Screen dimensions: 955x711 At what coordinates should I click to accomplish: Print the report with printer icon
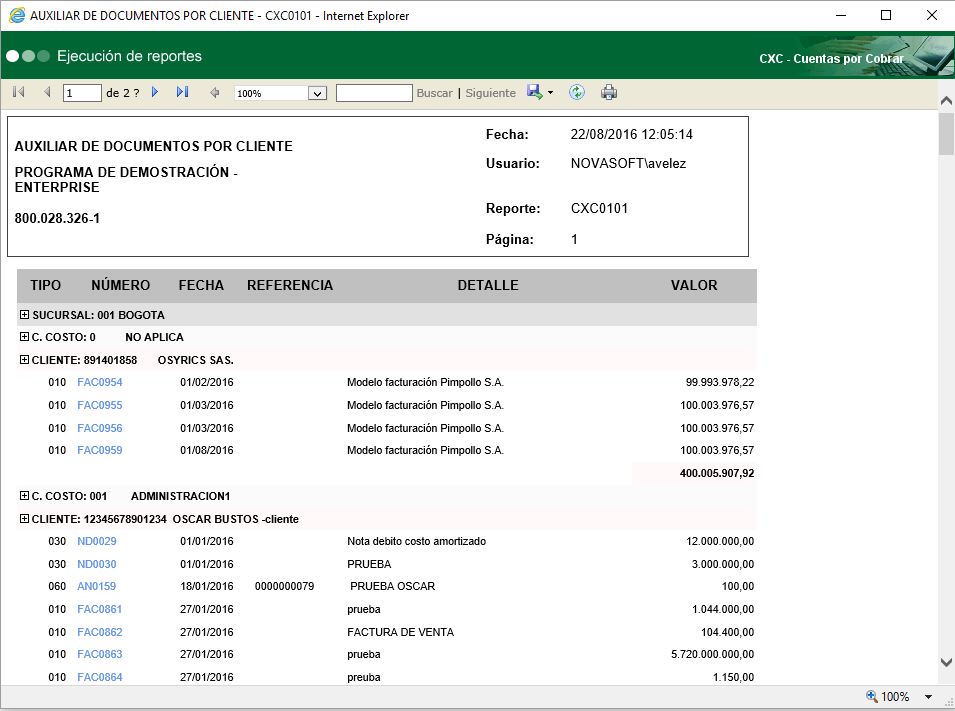(x=609, y=93)
